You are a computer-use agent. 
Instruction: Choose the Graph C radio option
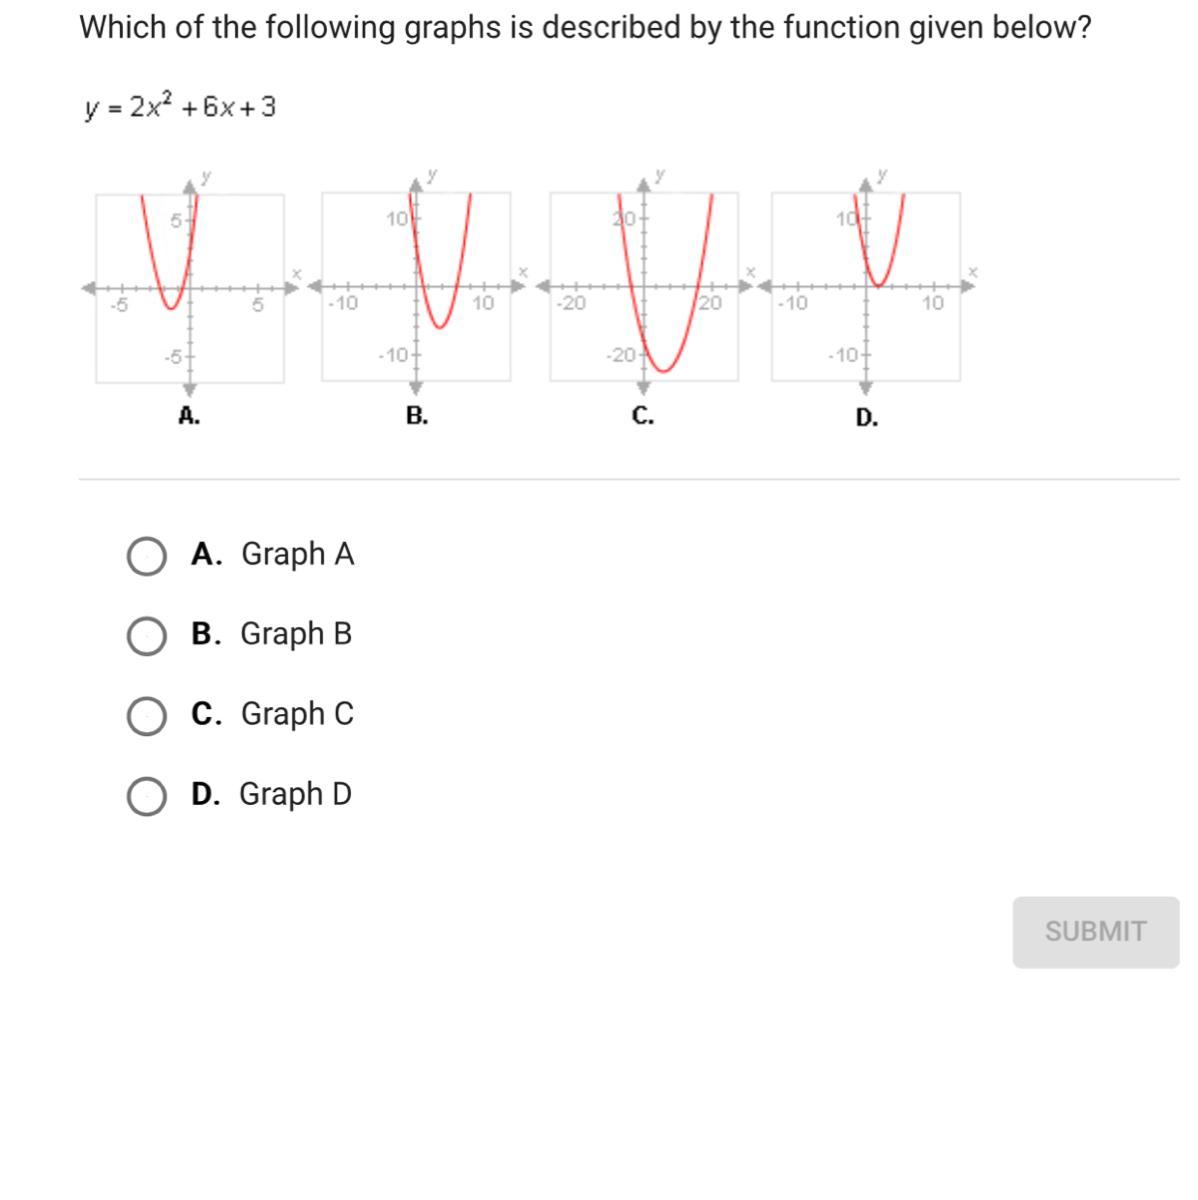[x=147, y=716]
